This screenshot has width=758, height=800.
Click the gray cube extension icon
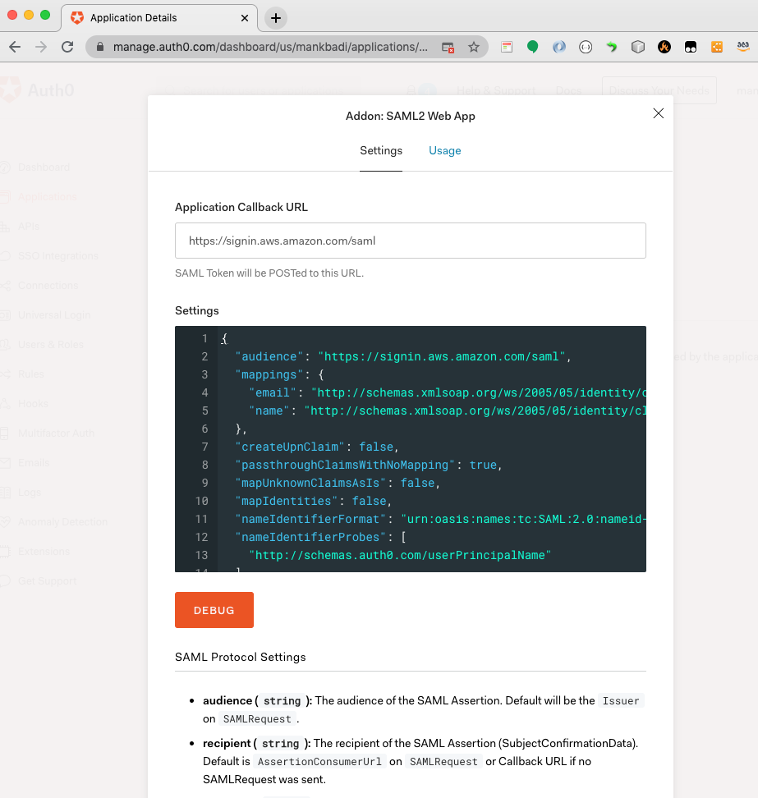click(638, 46)
